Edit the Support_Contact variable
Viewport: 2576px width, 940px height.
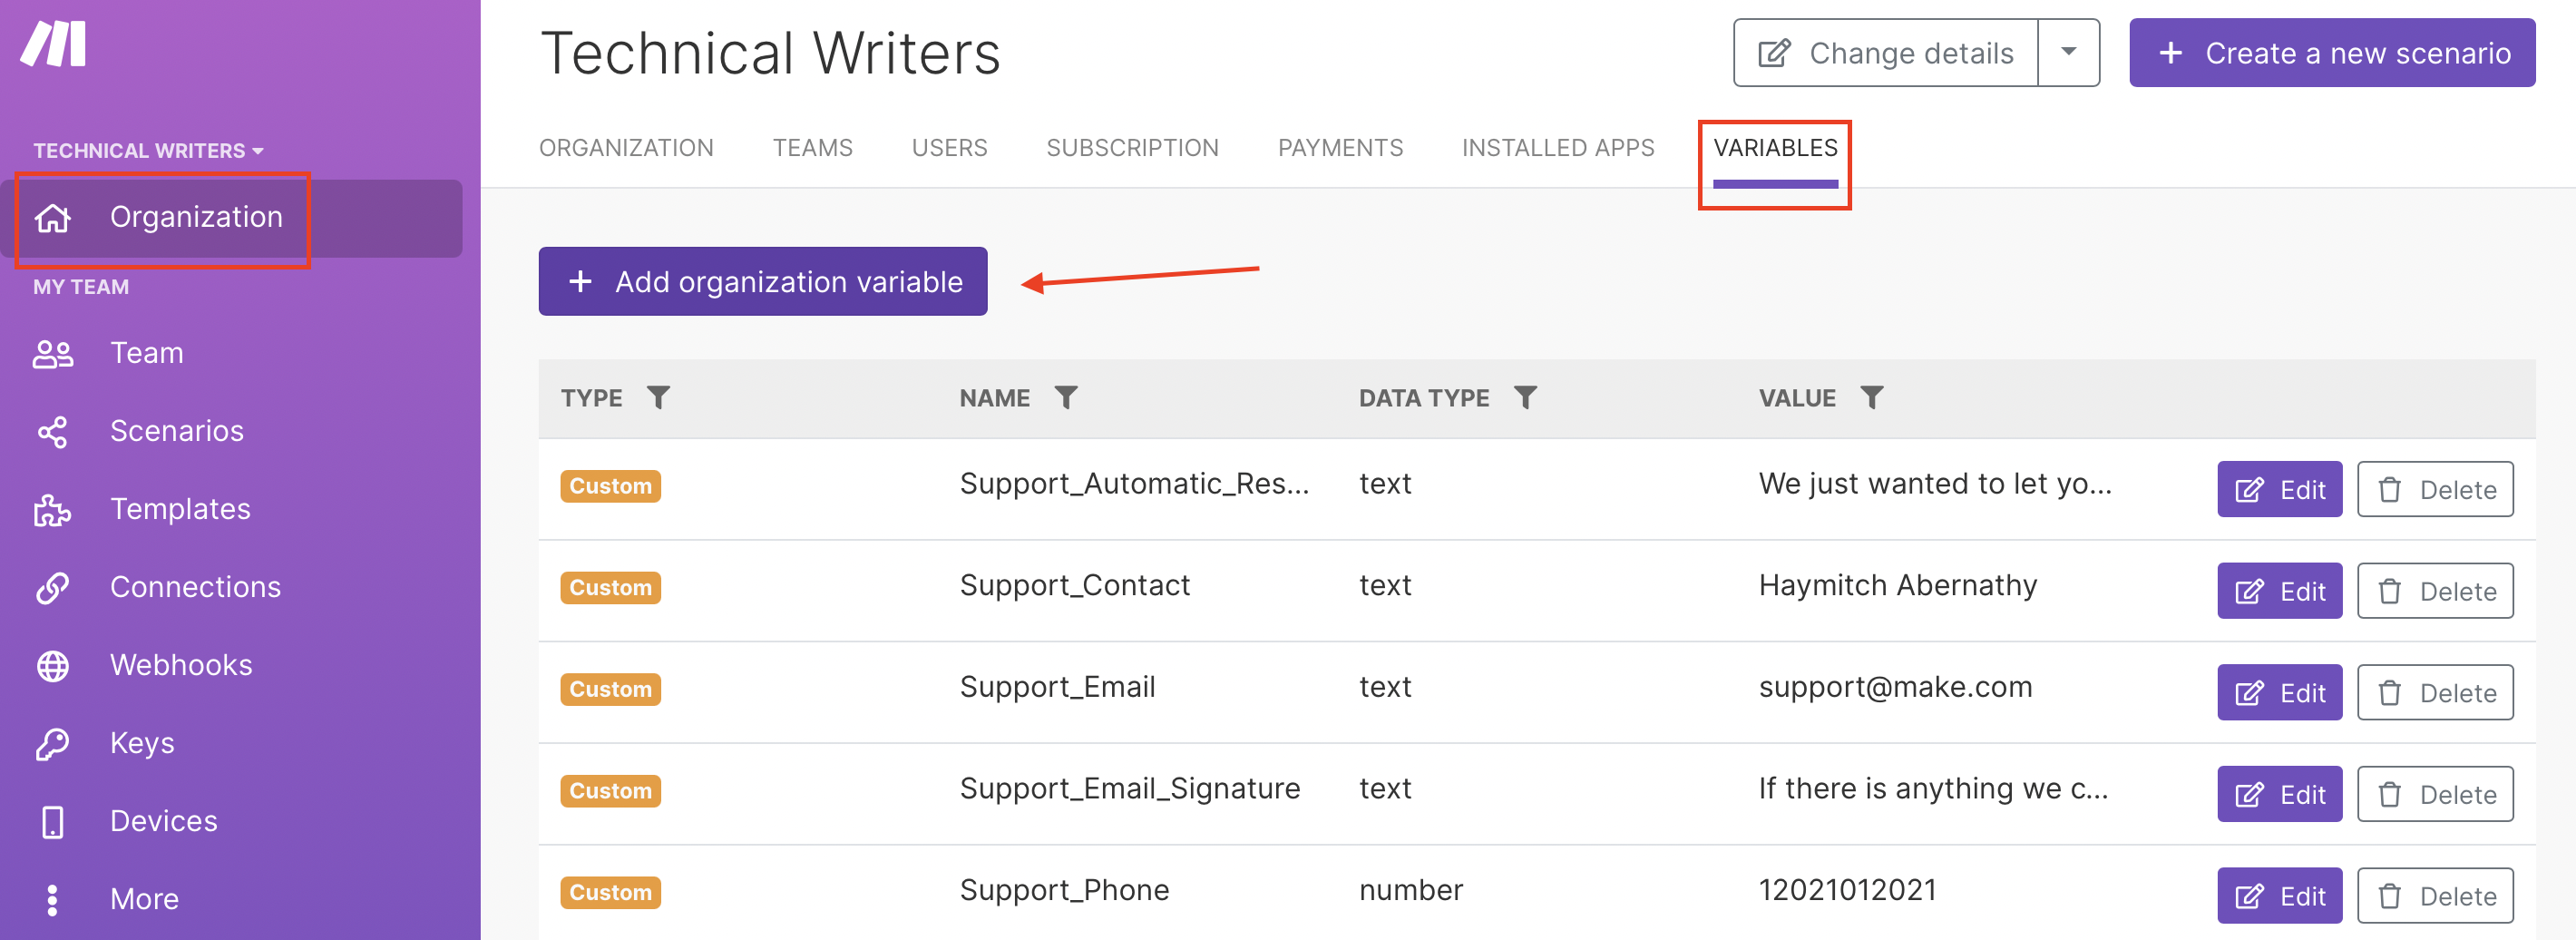[2279, 592]
